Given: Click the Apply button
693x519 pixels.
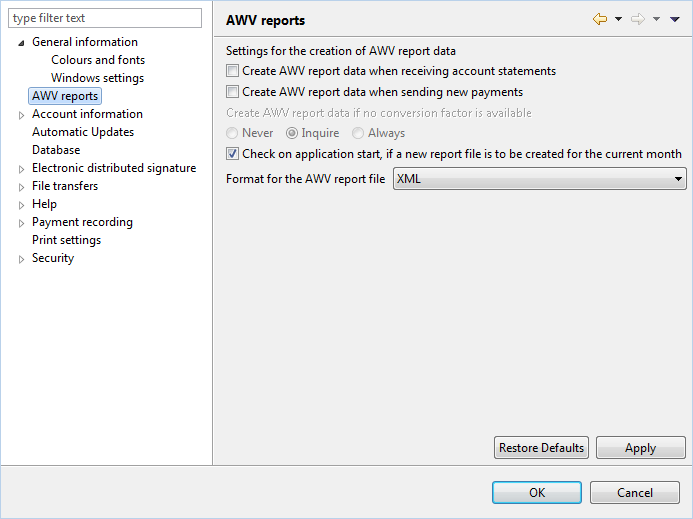Looking at the screenshot, I should tap(640, 447).
